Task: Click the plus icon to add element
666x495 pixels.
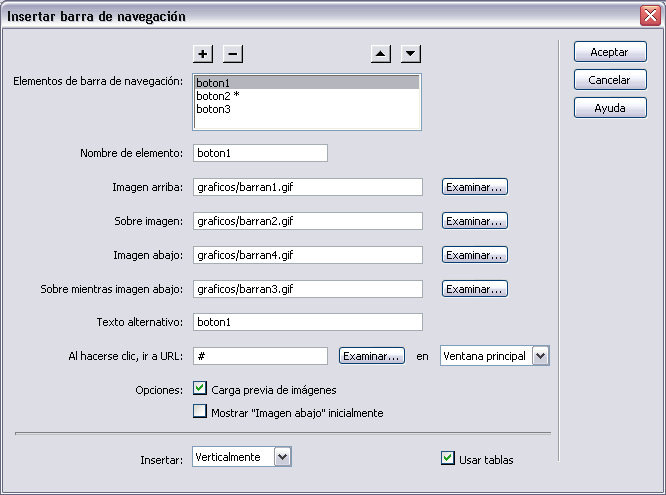Action: (x=203, y=54)
